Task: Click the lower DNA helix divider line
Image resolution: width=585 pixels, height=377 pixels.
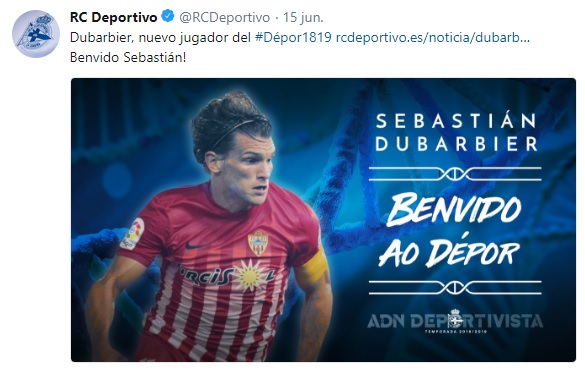Action: (455, 287)
